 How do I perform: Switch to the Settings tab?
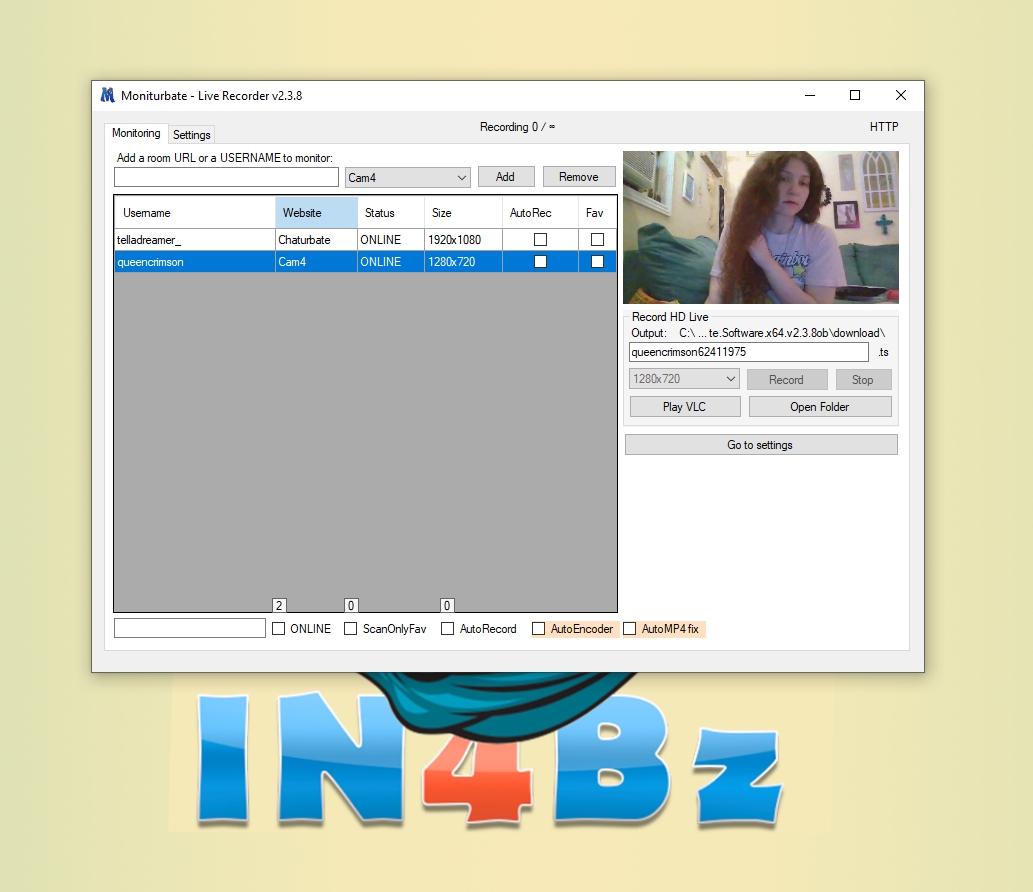tap(192, 134)
